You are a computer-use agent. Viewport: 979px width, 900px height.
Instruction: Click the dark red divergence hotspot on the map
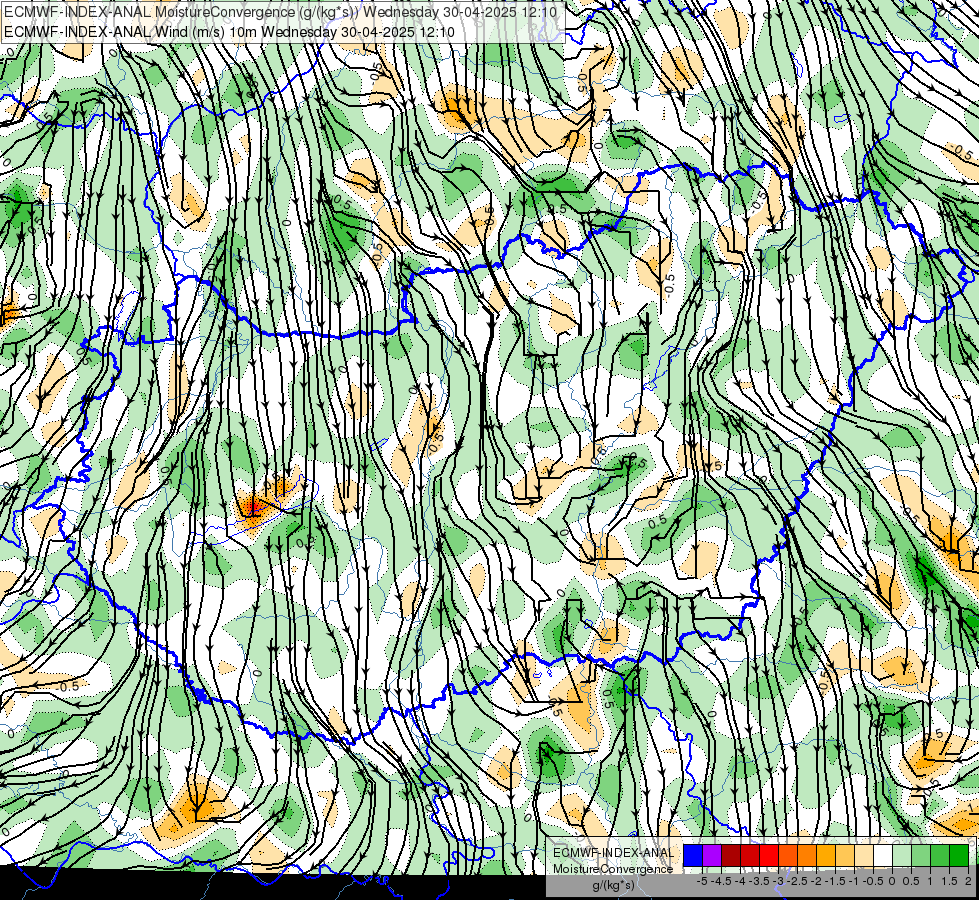[253, 505]
